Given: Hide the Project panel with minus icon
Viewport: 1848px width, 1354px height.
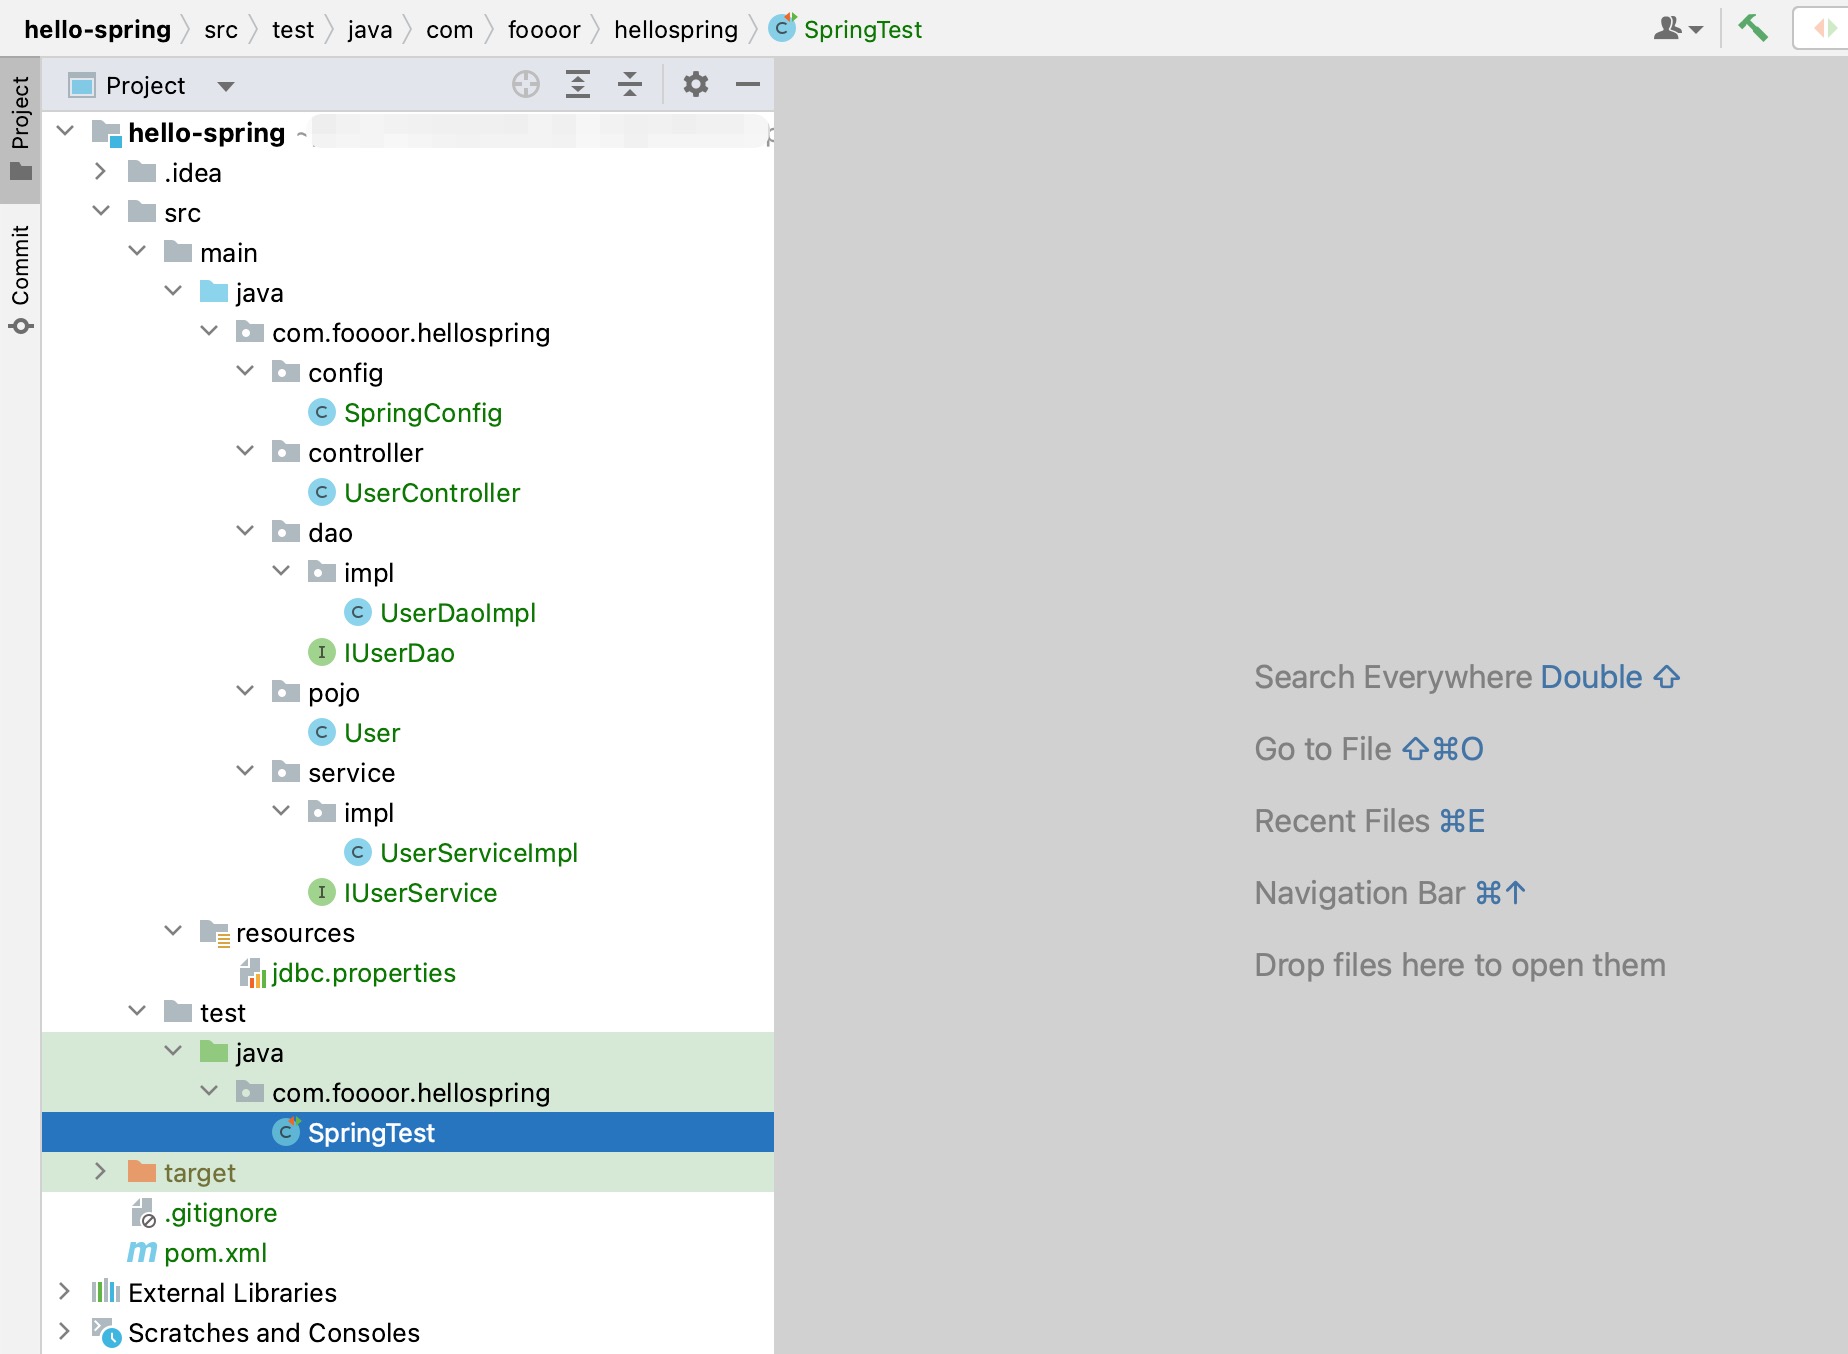Looking at the screenshot, I should 748,85.
